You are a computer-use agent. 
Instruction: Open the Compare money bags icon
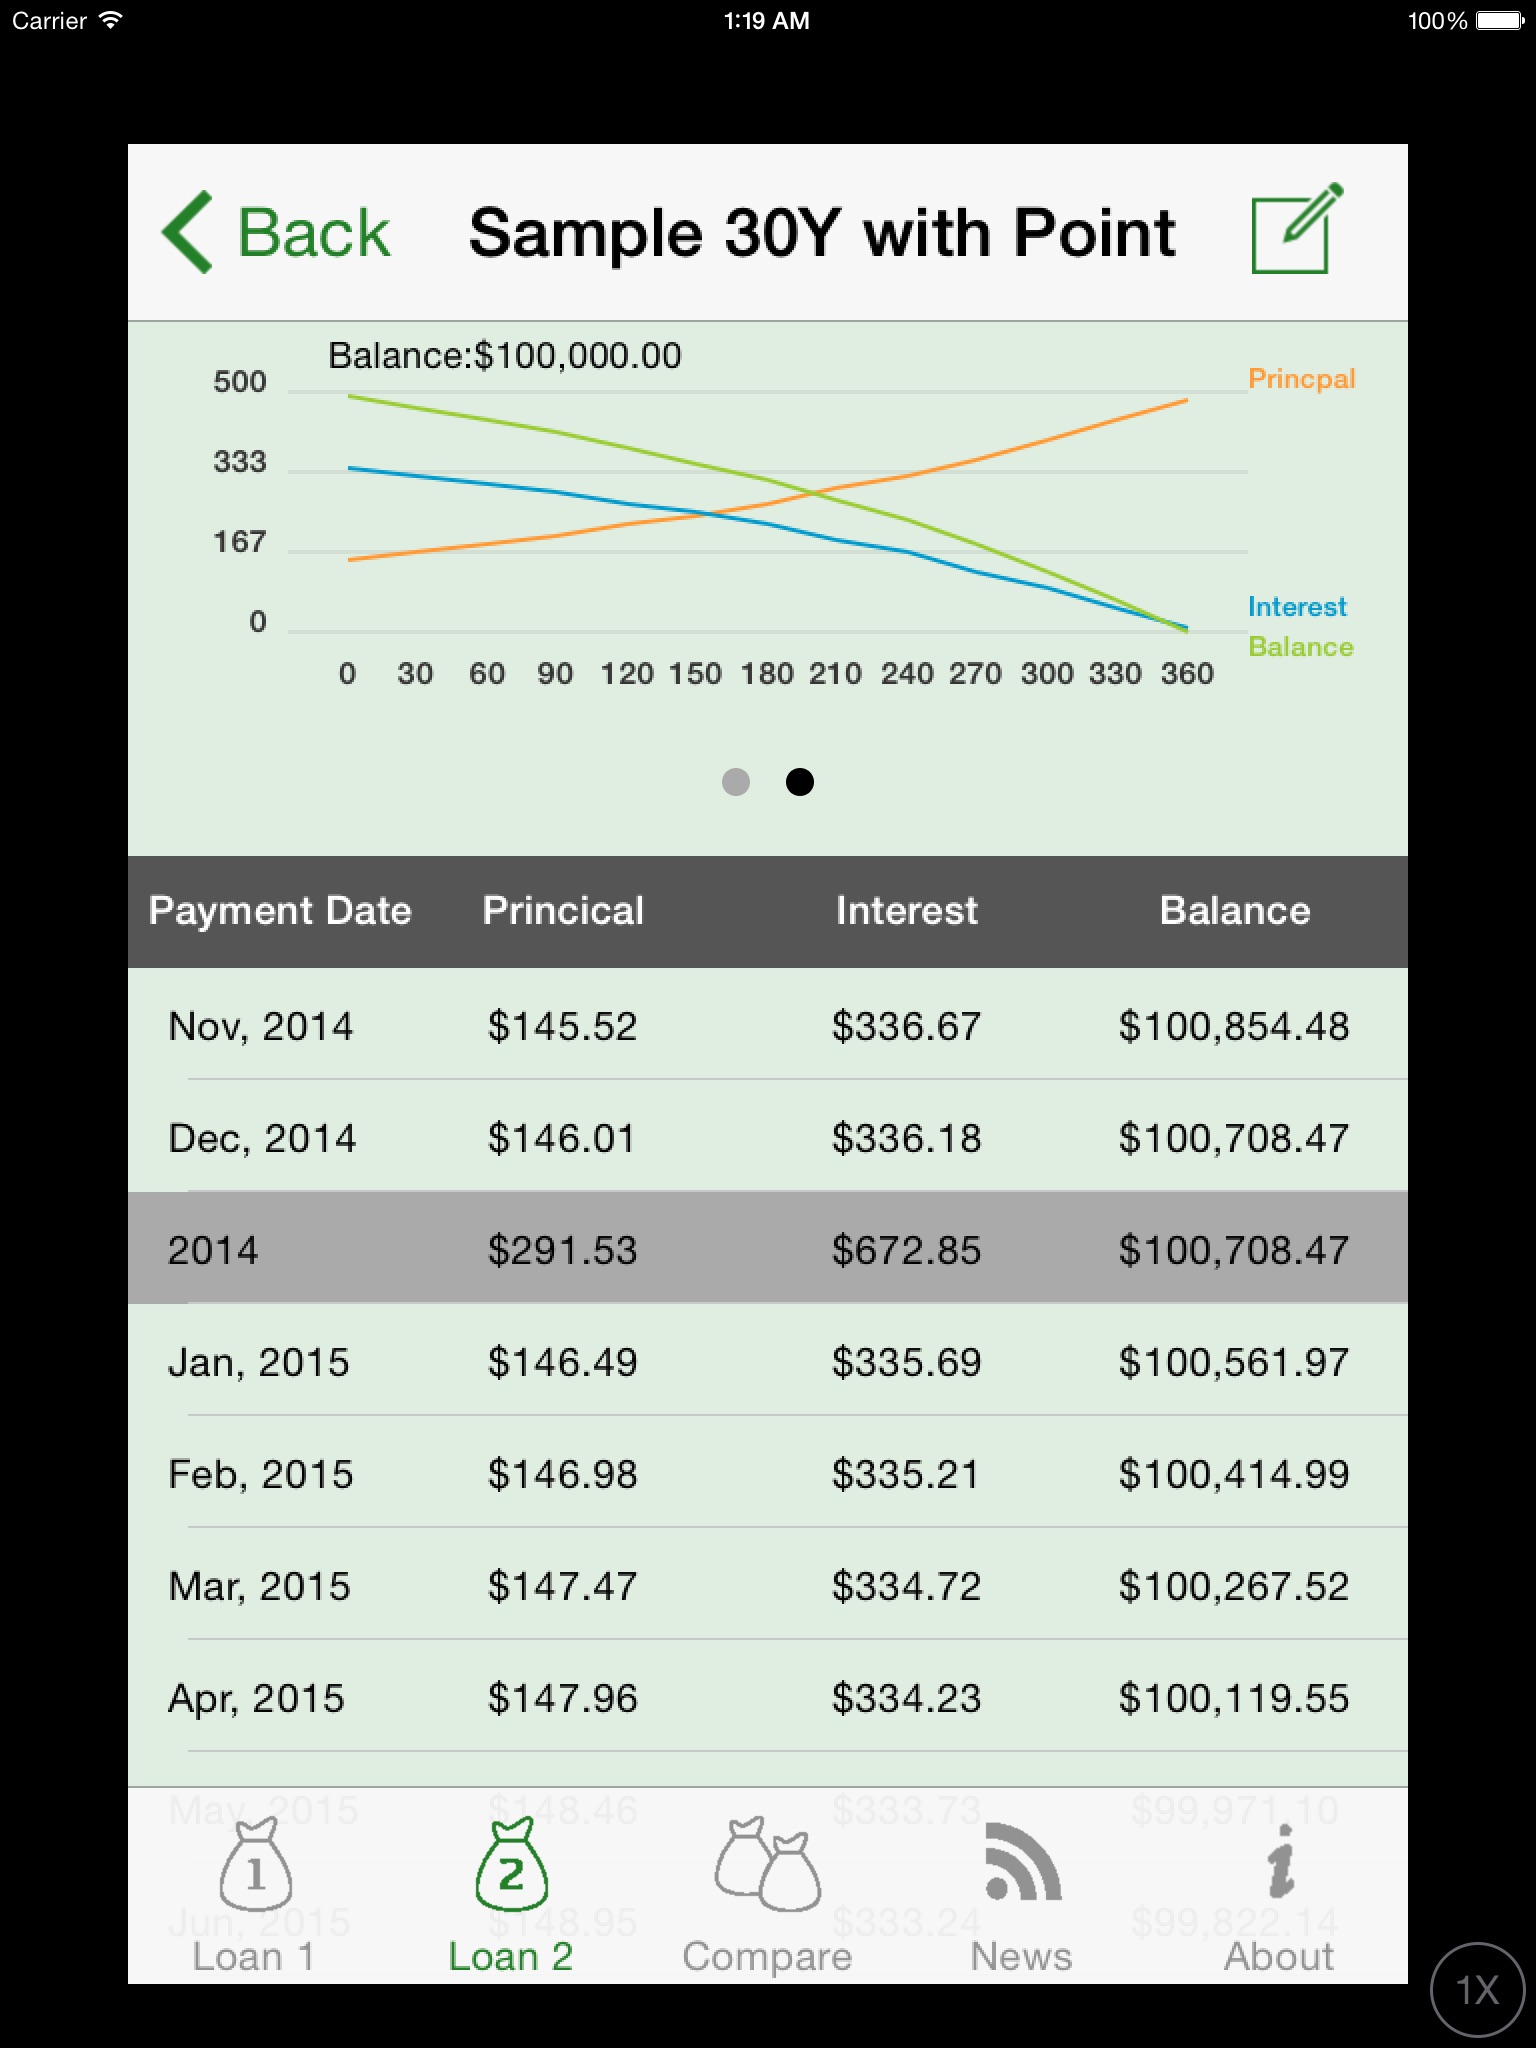(767, 1866)
